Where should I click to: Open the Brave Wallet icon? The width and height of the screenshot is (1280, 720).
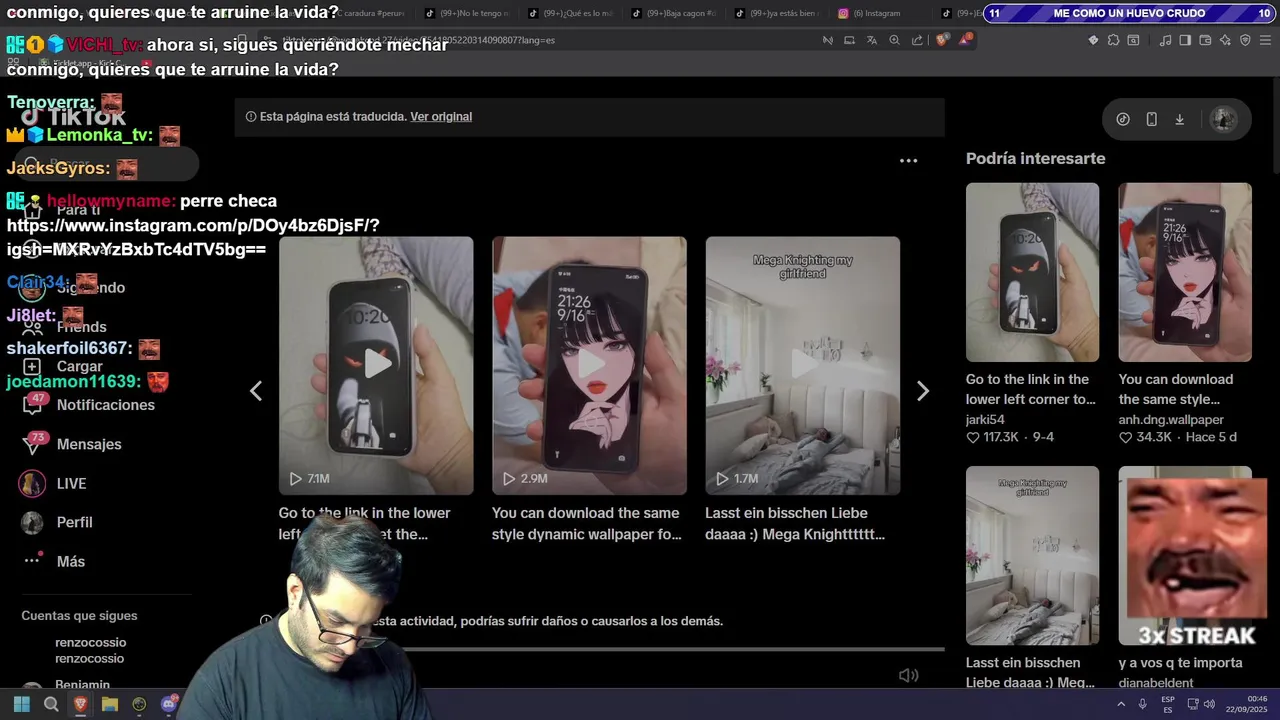coord(1205,40)
